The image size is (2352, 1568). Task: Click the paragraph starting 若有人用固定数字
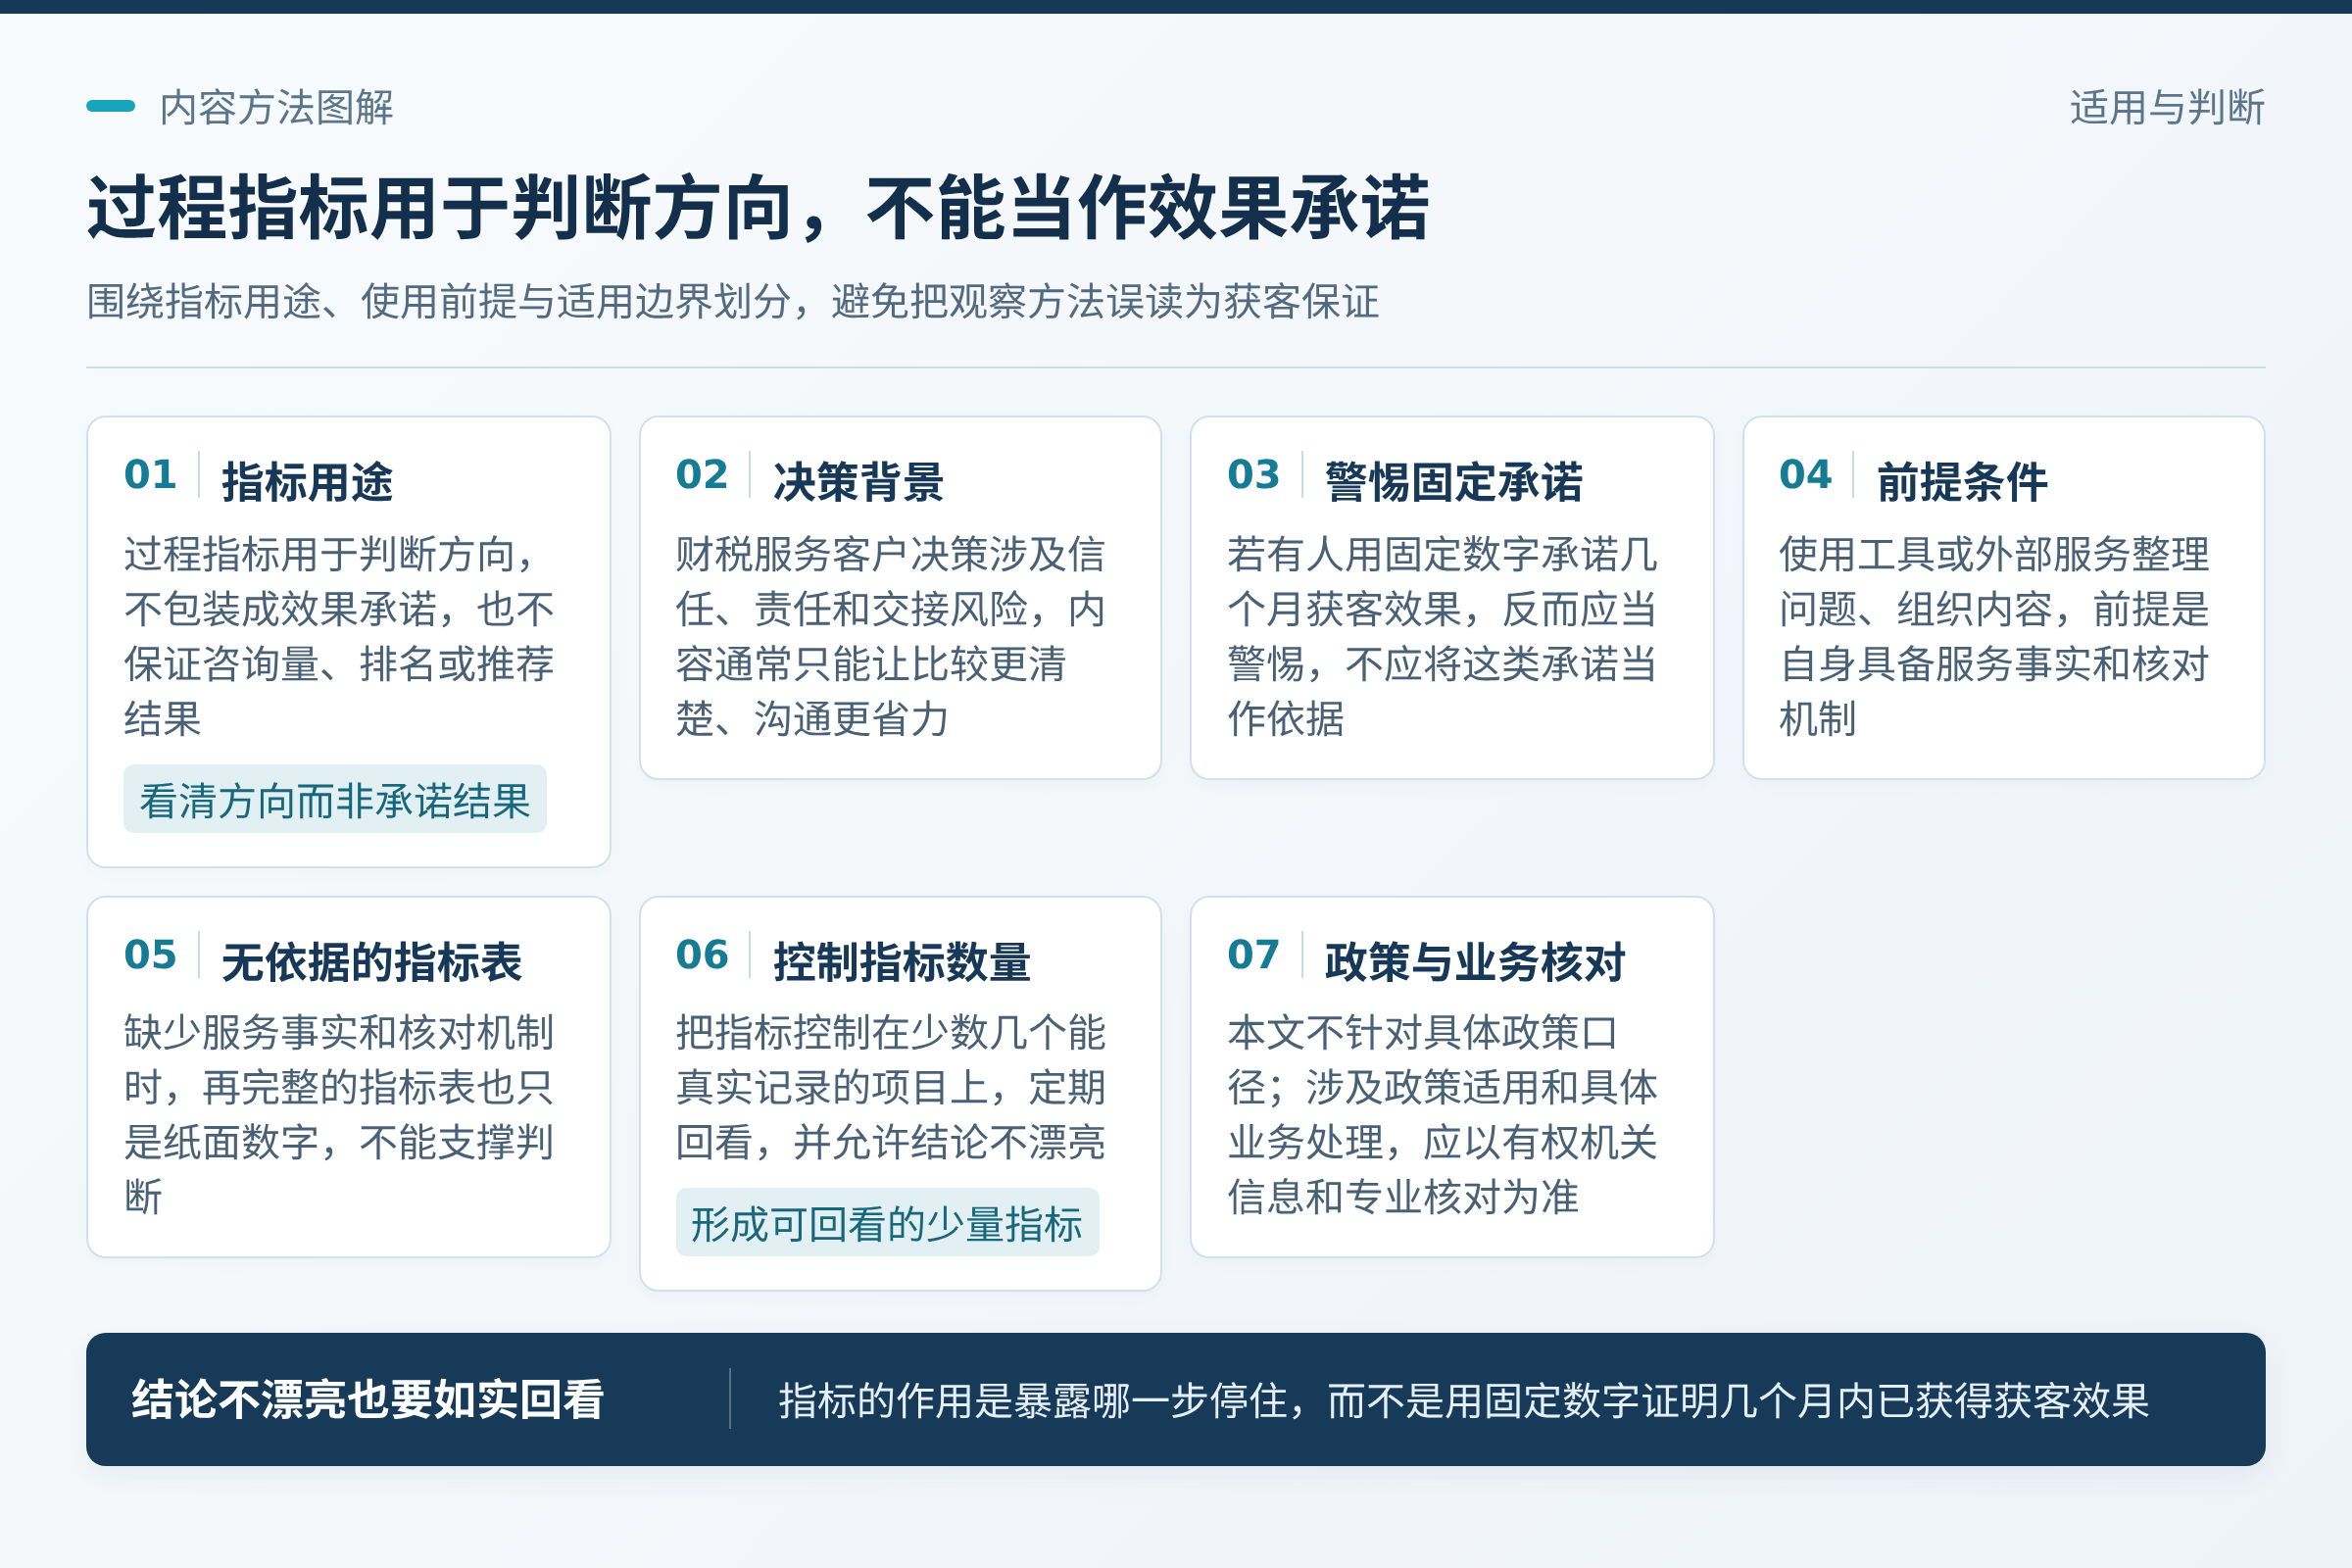click(1442, 636)
